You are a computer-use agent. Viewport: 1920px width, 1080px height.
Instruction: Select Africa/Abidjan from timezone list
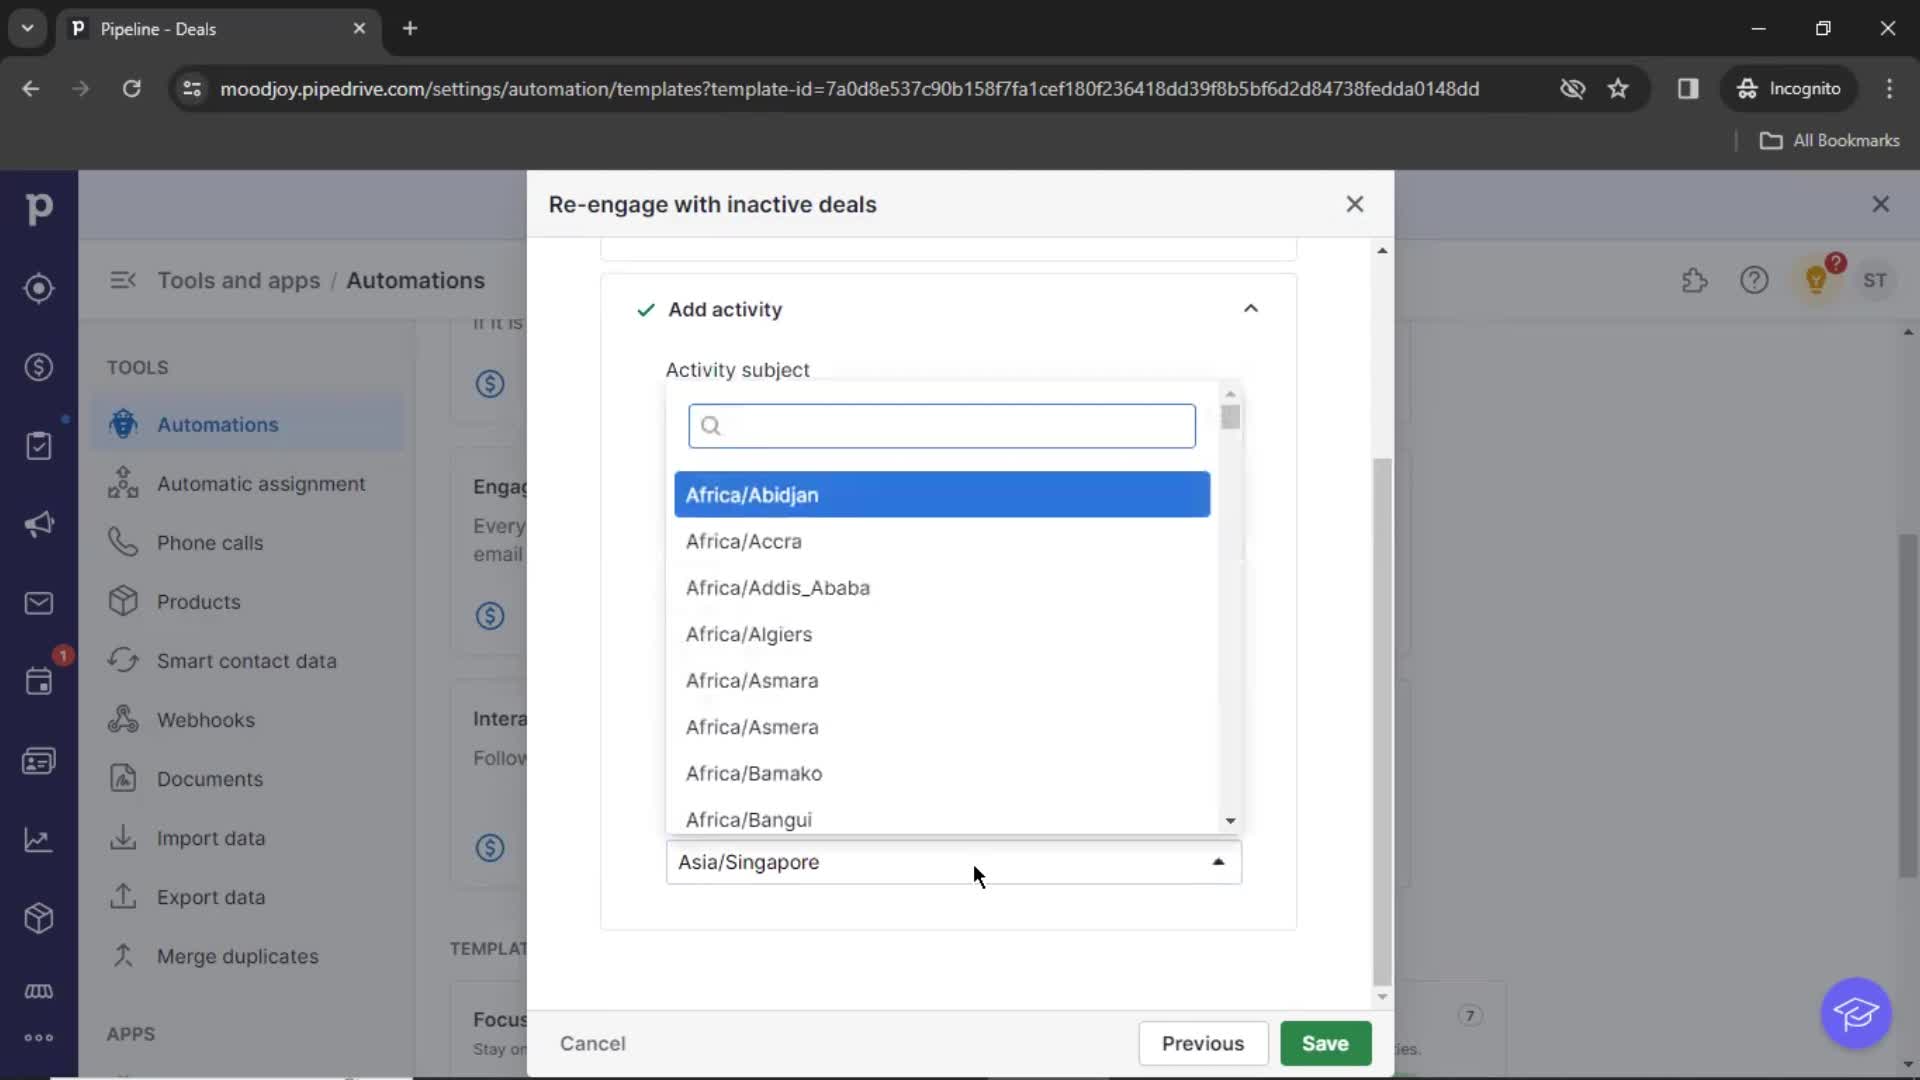point(944,495)
